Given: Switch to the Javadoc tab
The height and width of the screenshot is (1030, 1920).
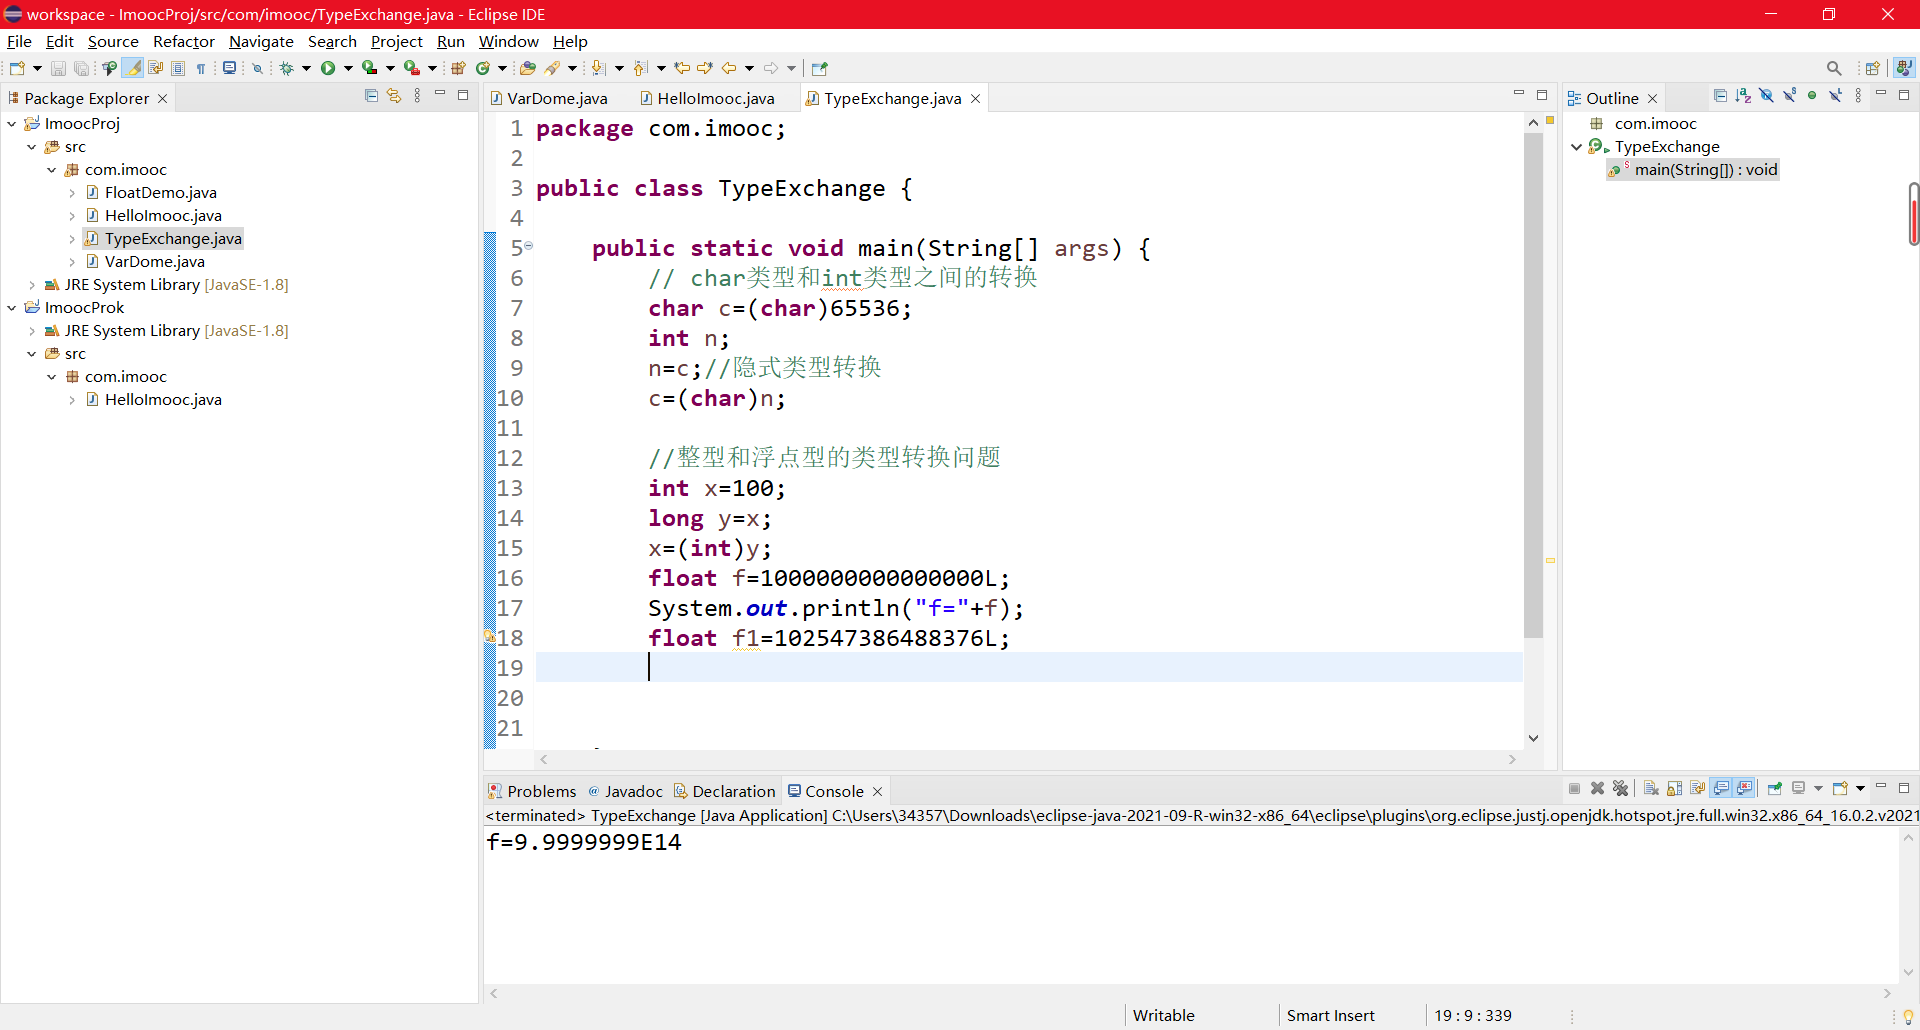Looking at the screenshot, I should (626, 791).
